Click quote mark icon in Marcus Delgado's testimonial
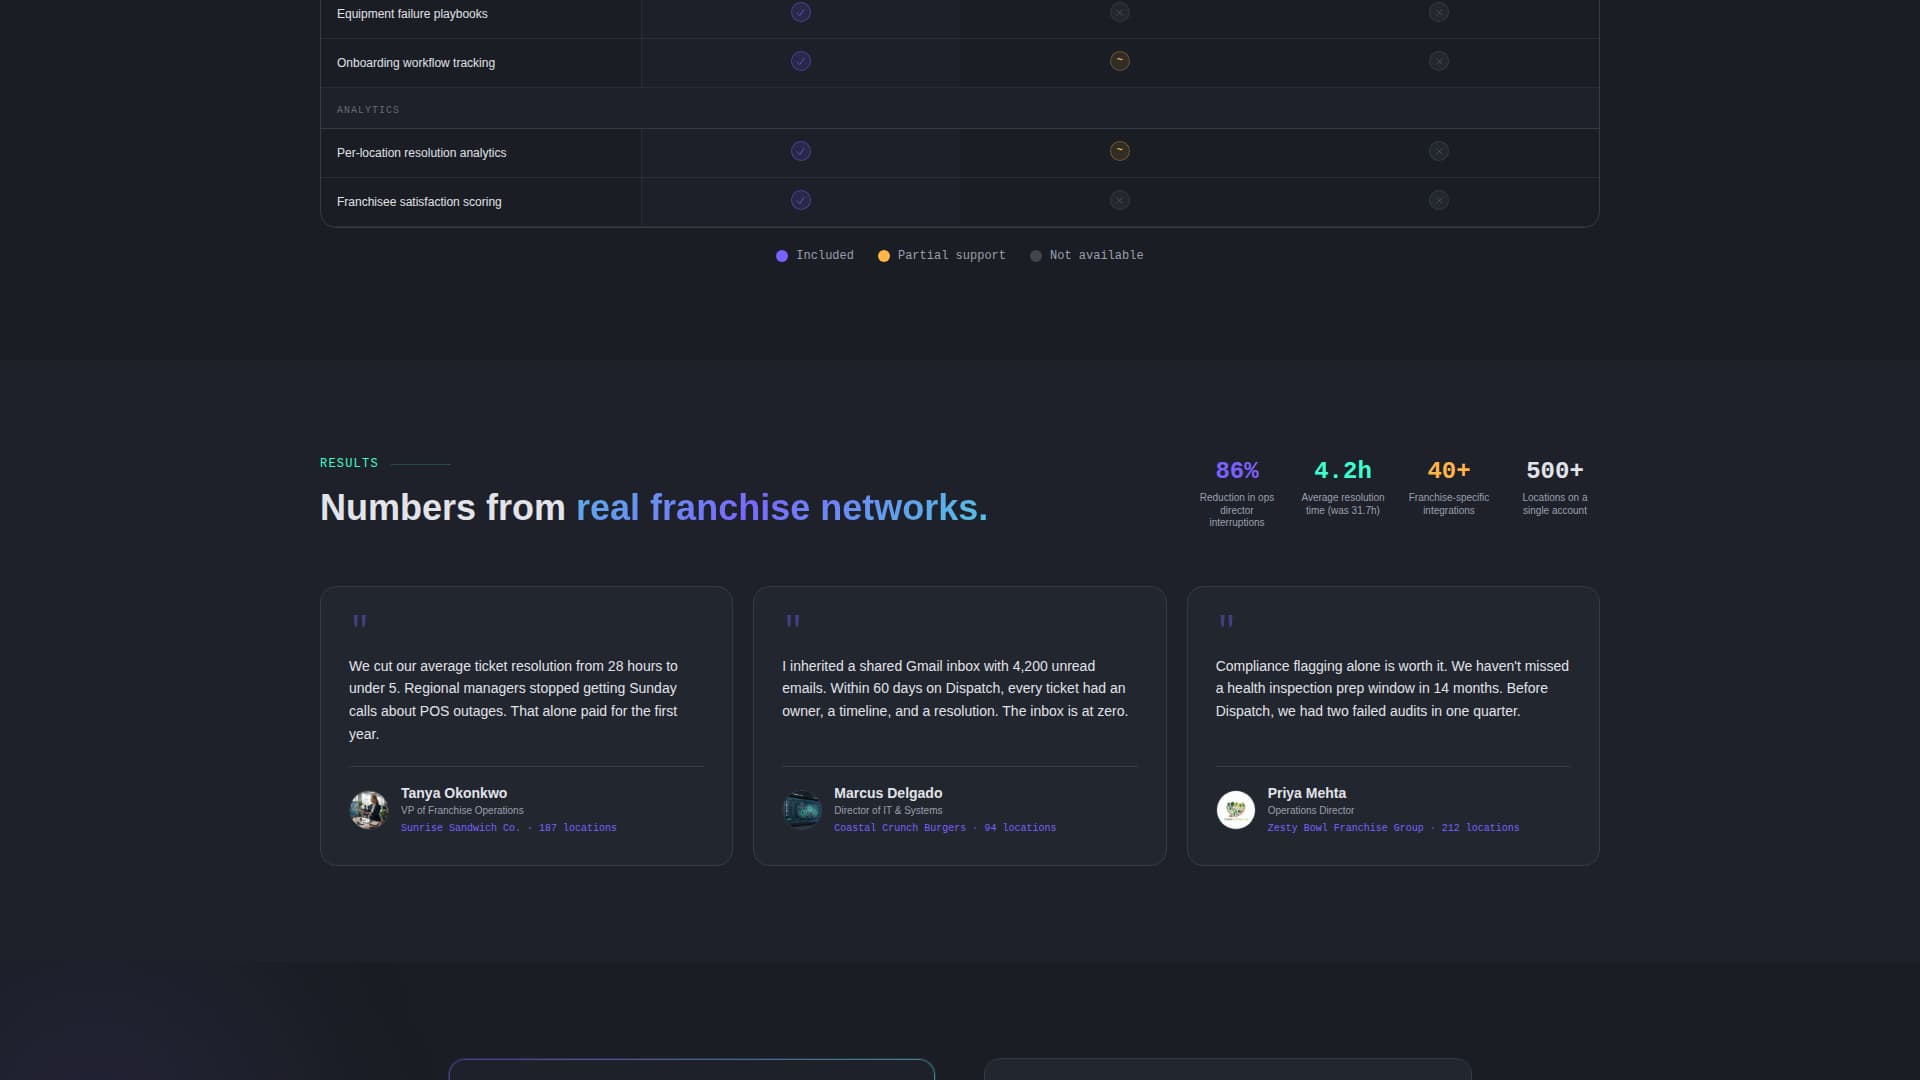The width and height of the screenshot is (1920, 1080). pyautogui.click(x=793, y=621)
